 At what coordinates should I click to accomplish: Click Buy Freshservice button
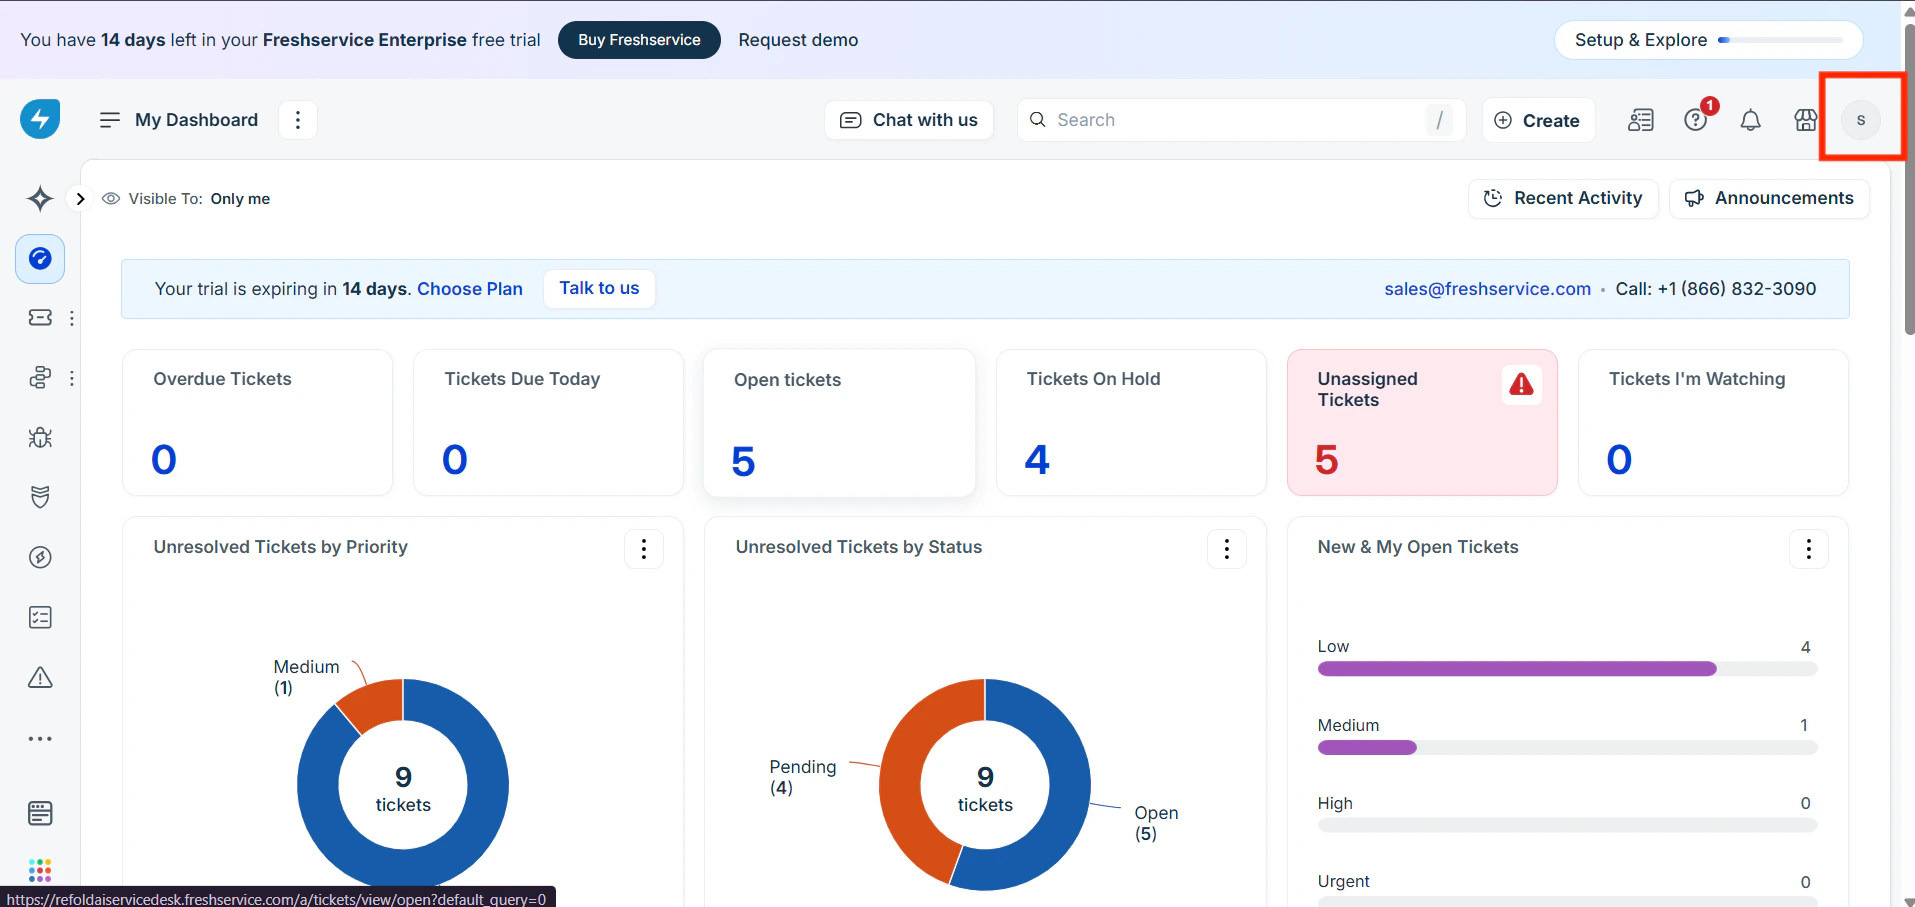639,40
